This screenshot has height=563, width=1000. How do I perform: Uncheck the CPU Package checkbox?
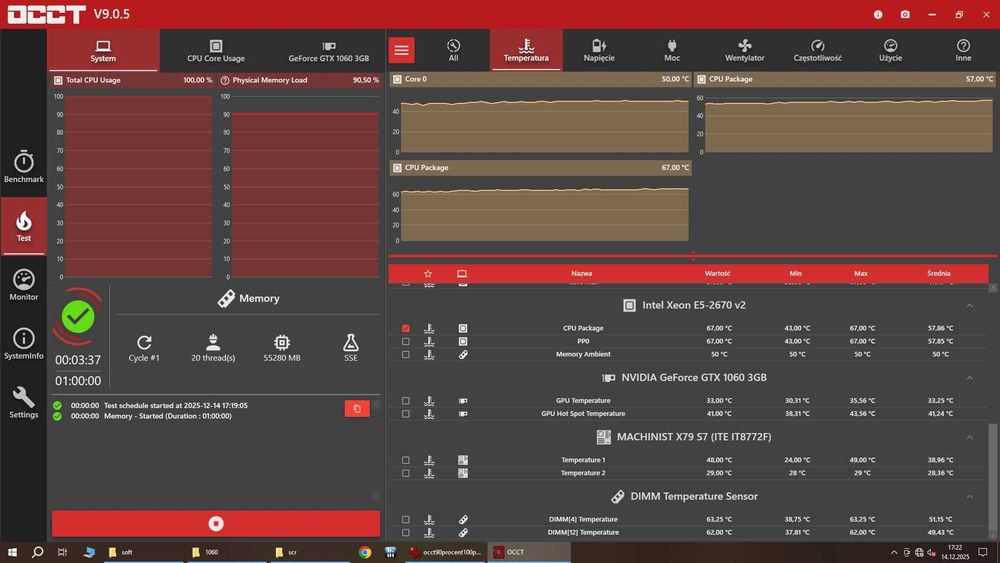tap(406, 328)
